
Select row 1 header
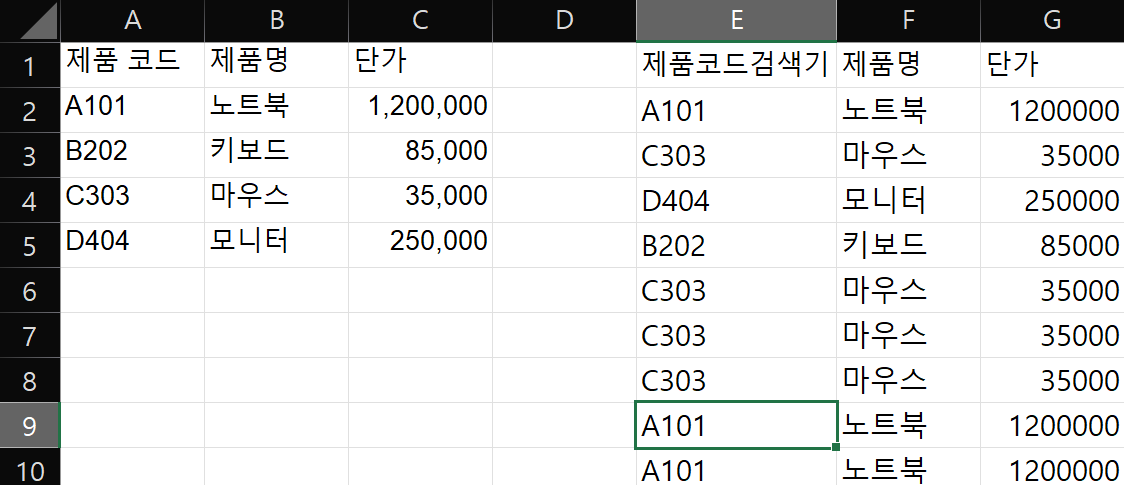click(30, 65)
